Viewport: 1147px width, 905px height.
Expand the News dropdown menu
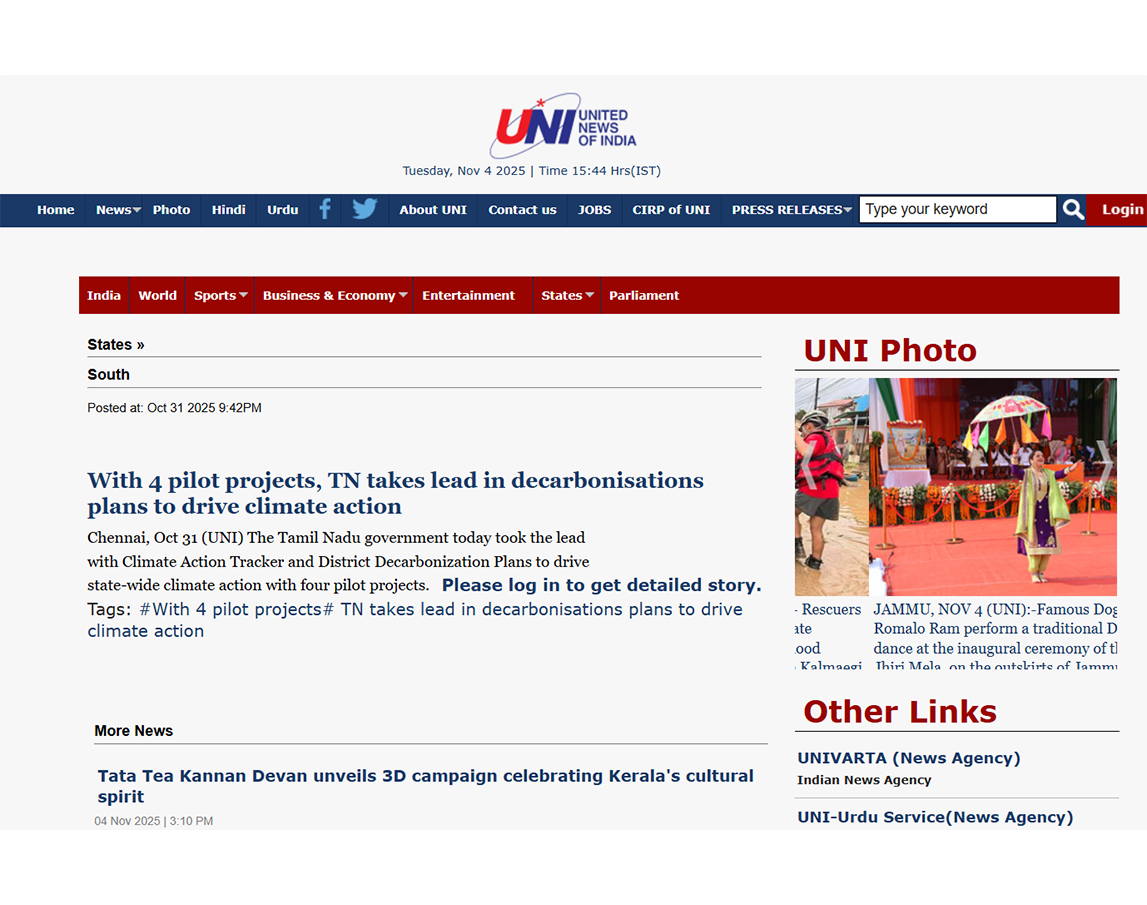(x=117, y=209)
